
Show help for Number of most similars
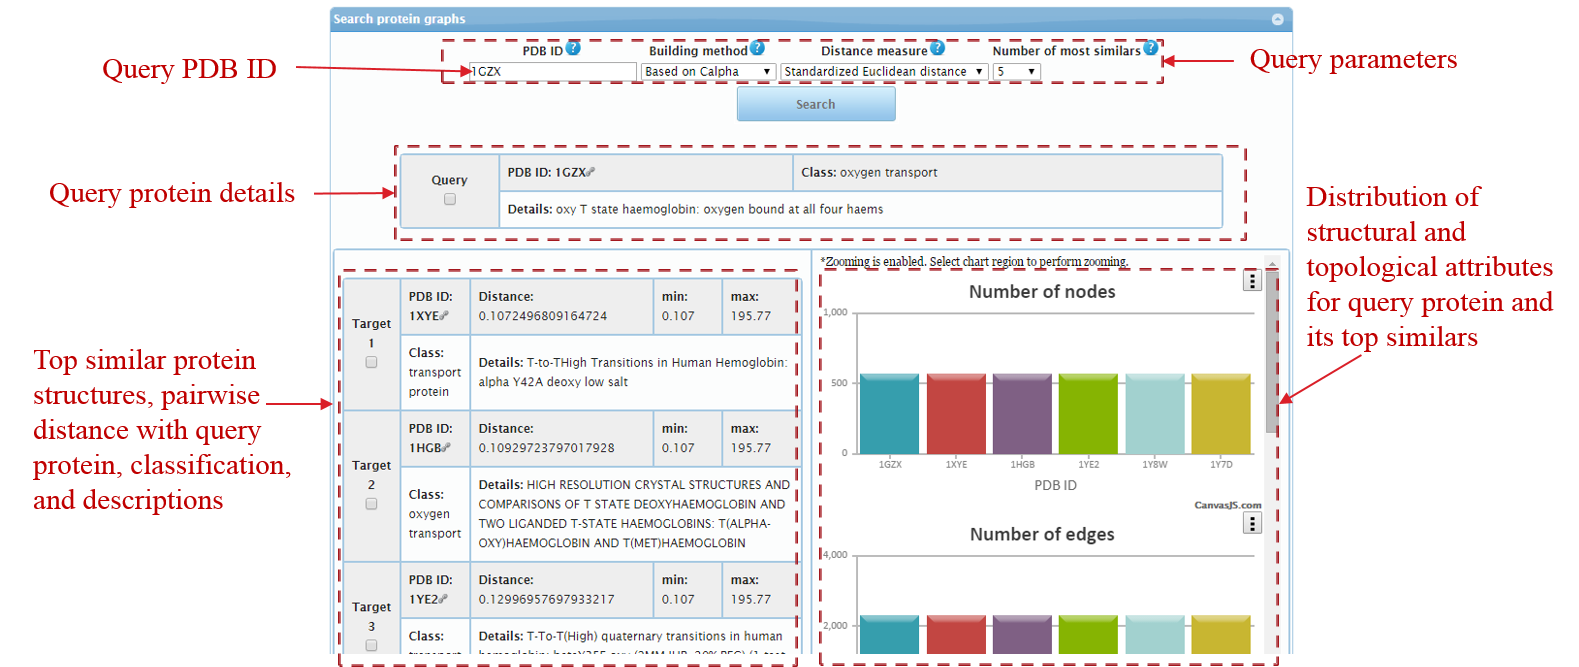point(1150,48)
